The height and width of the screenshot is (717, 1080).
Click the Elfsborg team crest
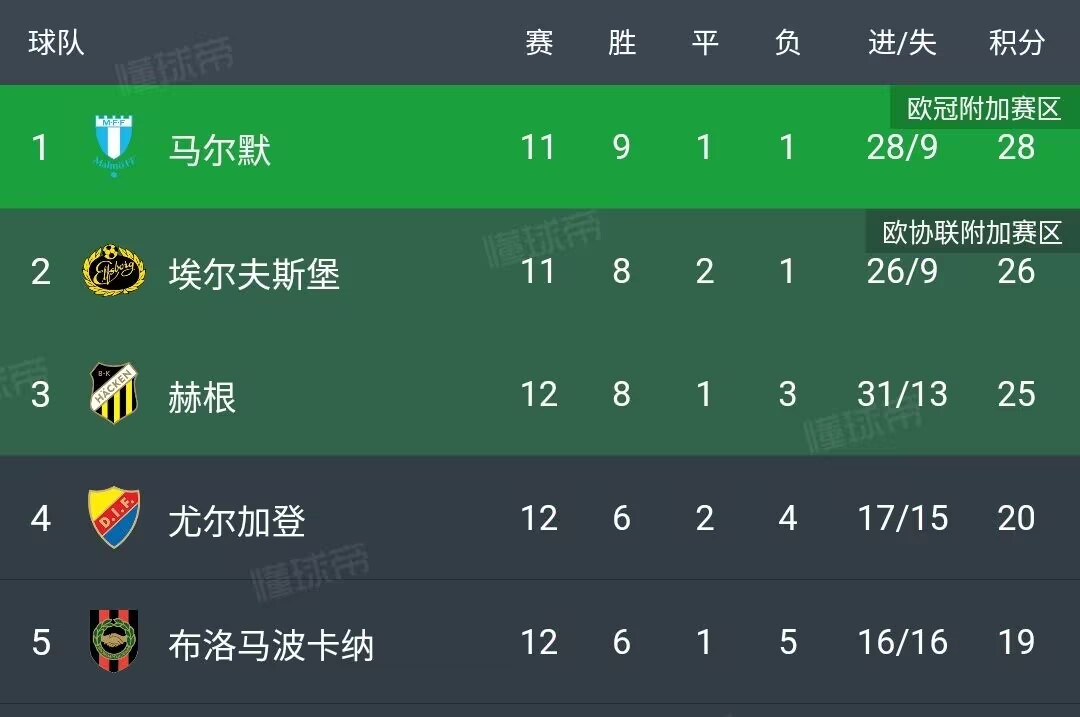pos(114,271)
